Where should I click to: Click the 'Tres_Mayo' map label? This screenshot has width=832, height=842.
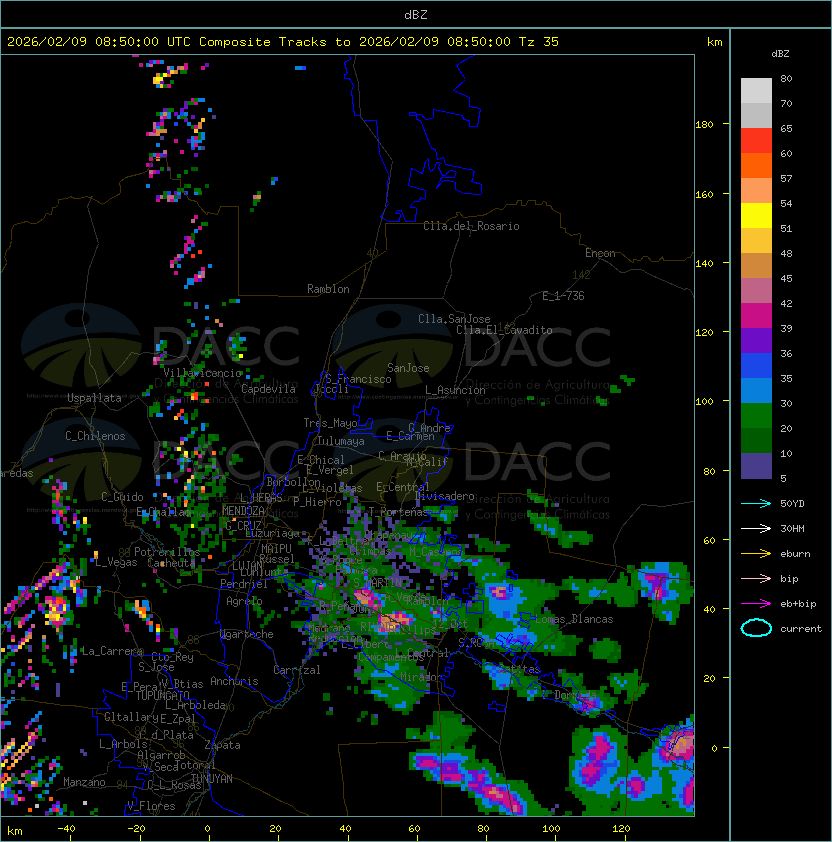[x=330, y=423]
